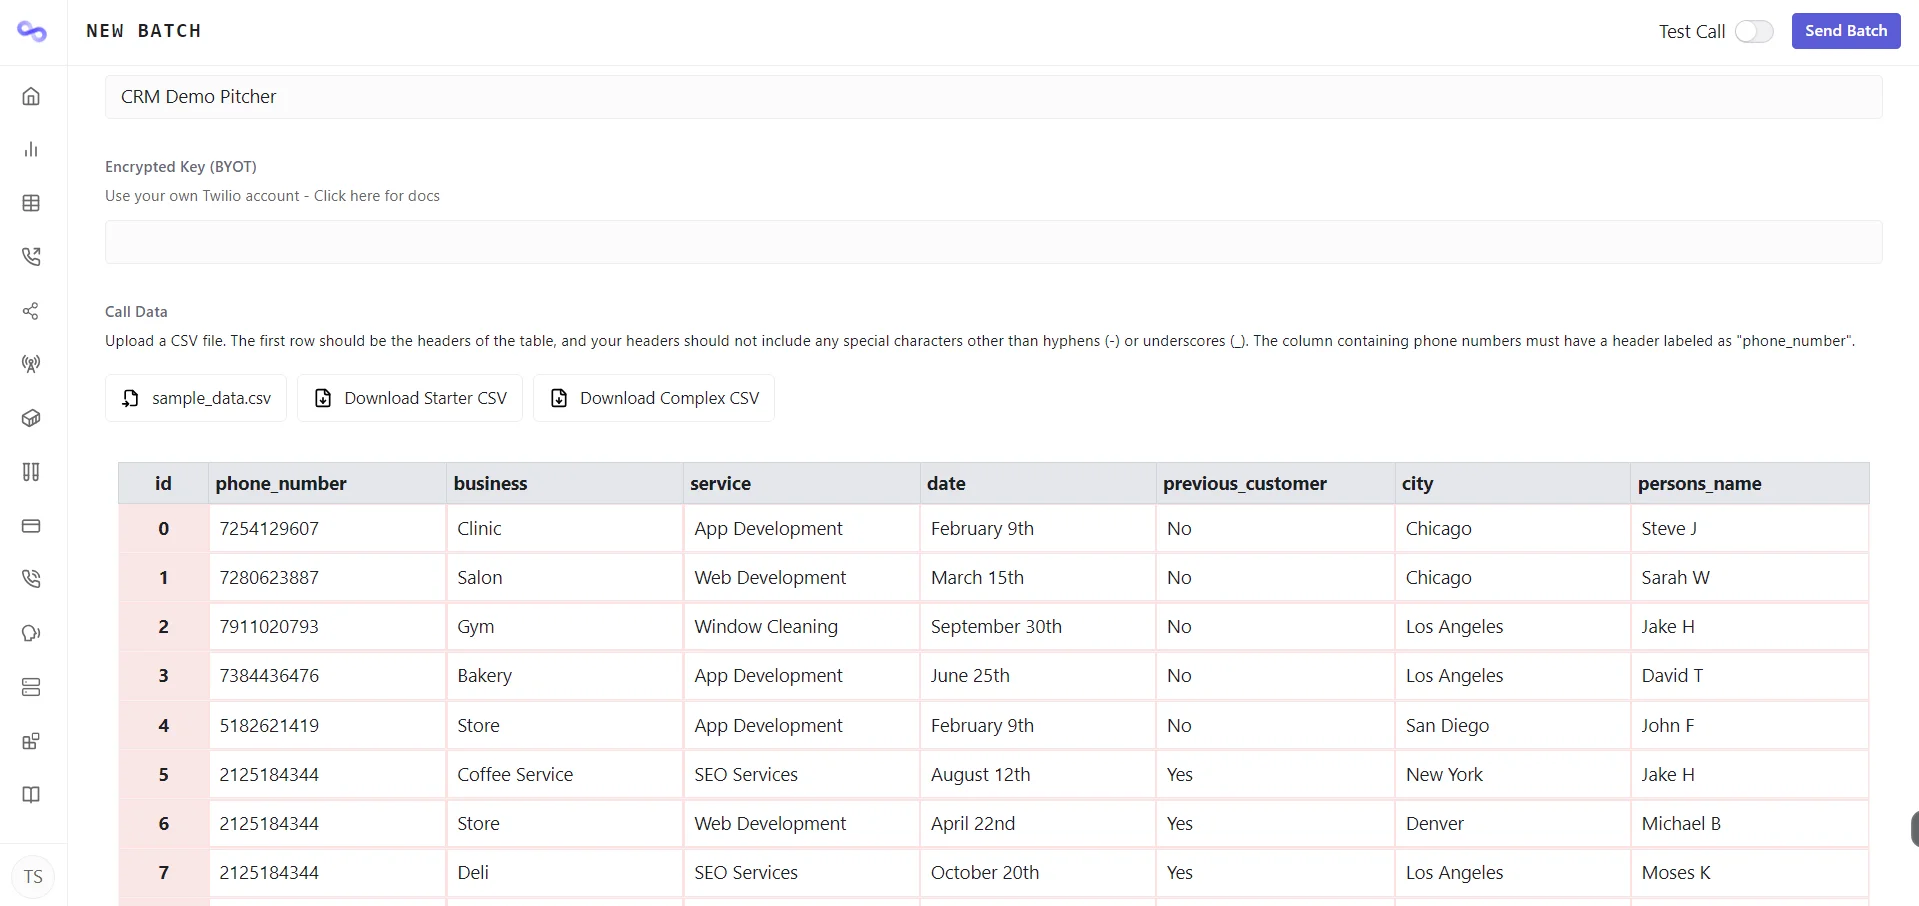Open the add-ons blocks sidebar icon
This screenshot has height=906, width=1919.
[x=31, y=741]
